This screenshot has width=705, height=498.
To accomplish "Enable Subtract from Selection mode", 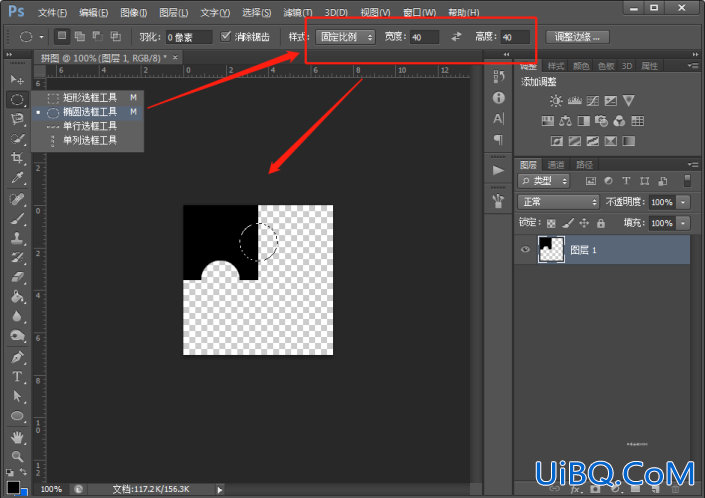I will pyautogui.click(x=98, y=36).
